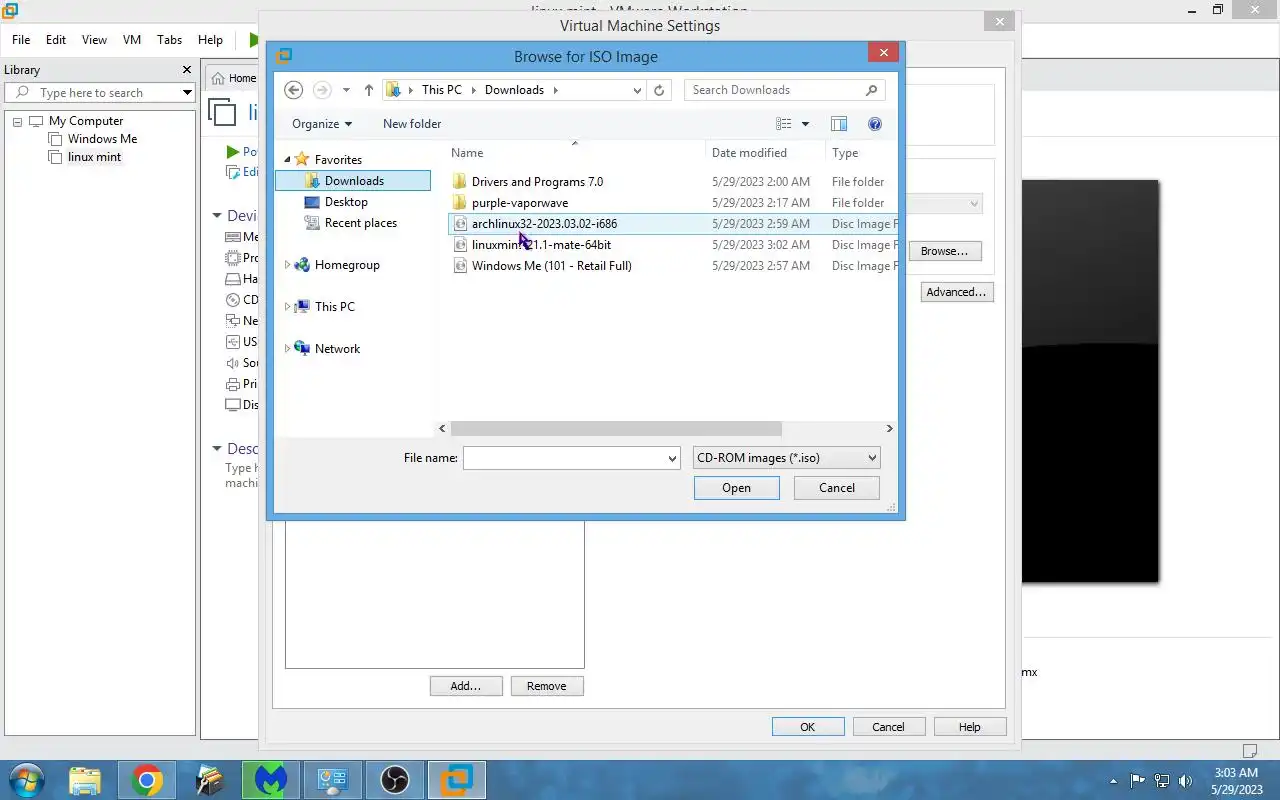Click Help in Virtual Machine Settings
This screenshot has width=1280, height=800.
point(970,727)
